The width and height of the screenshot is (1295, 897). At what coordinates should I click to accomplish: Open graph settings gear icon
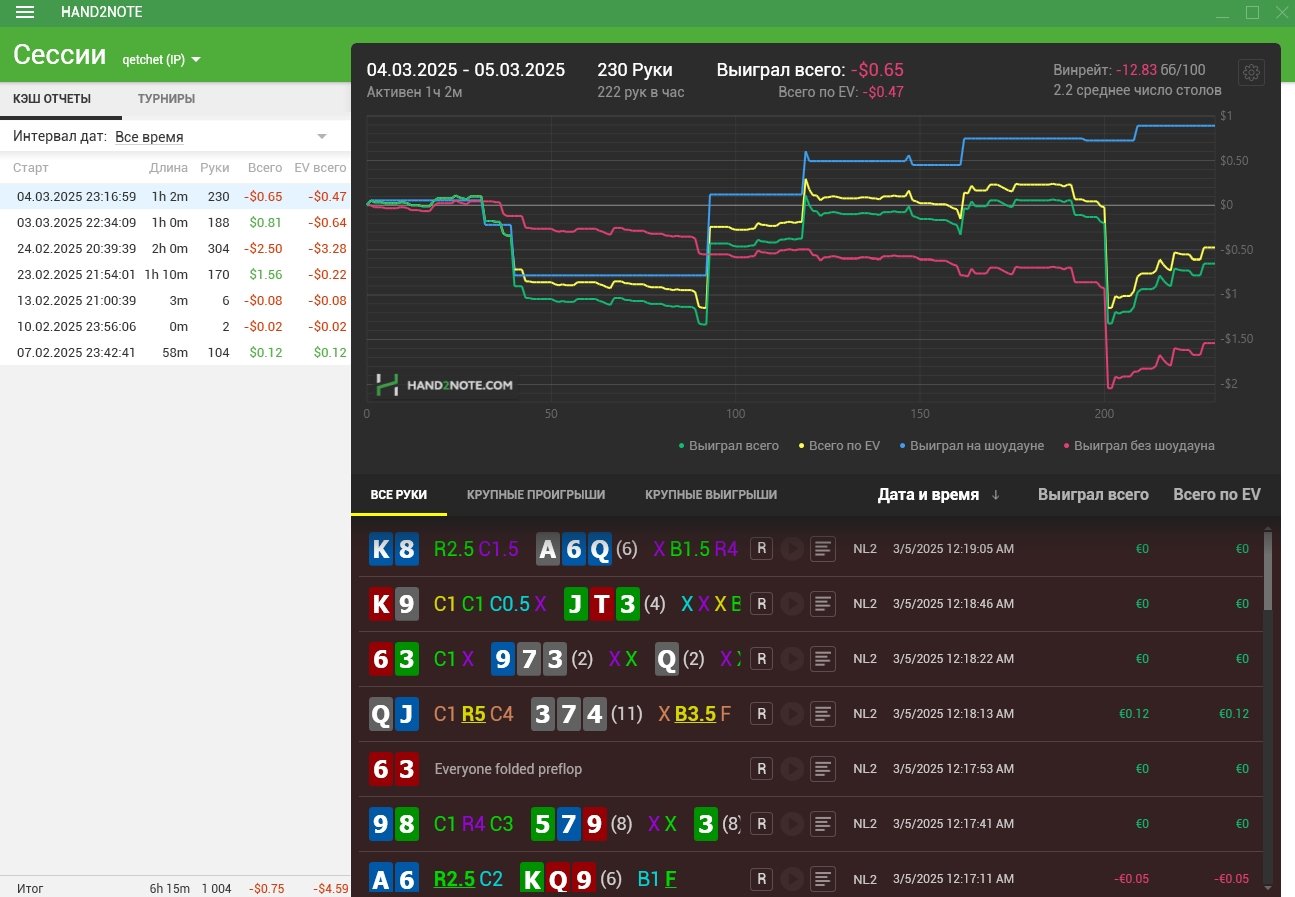(x=1252, y=73)
